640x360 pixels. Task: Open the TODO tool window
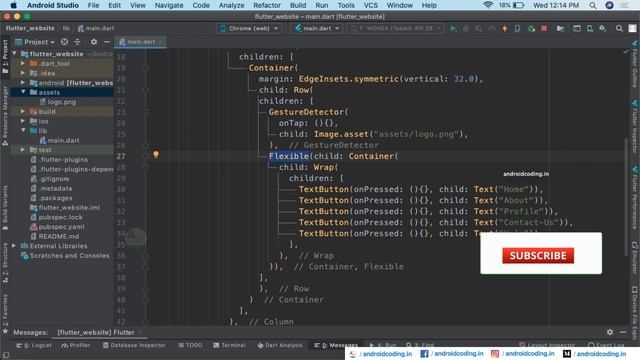(190, 345)
